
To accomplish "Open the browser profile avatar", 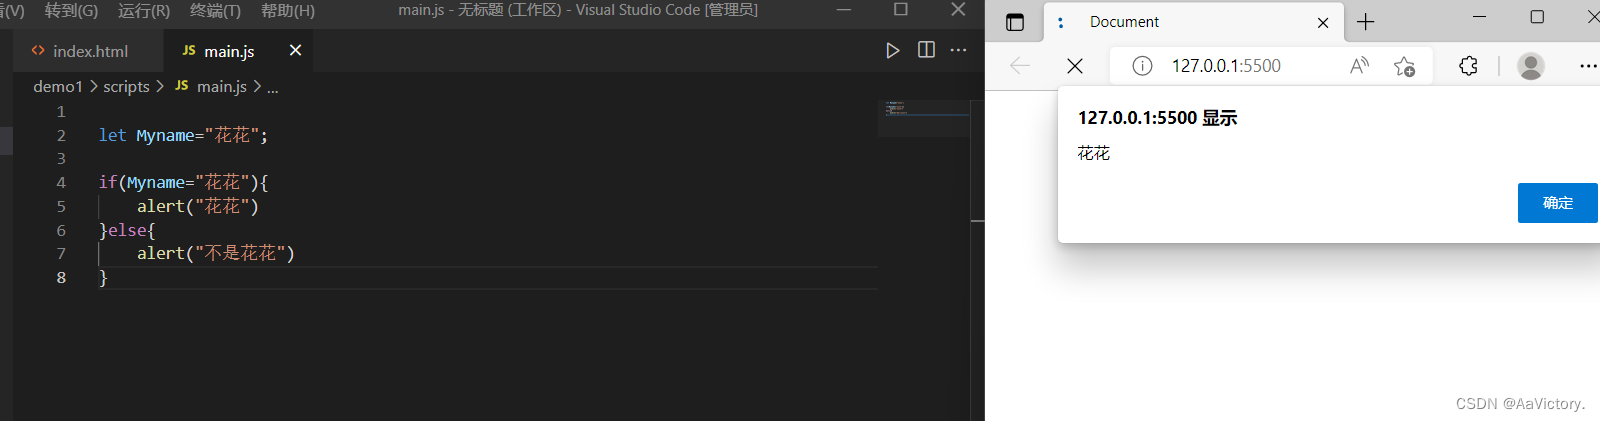I will [x=1530, y=66].
